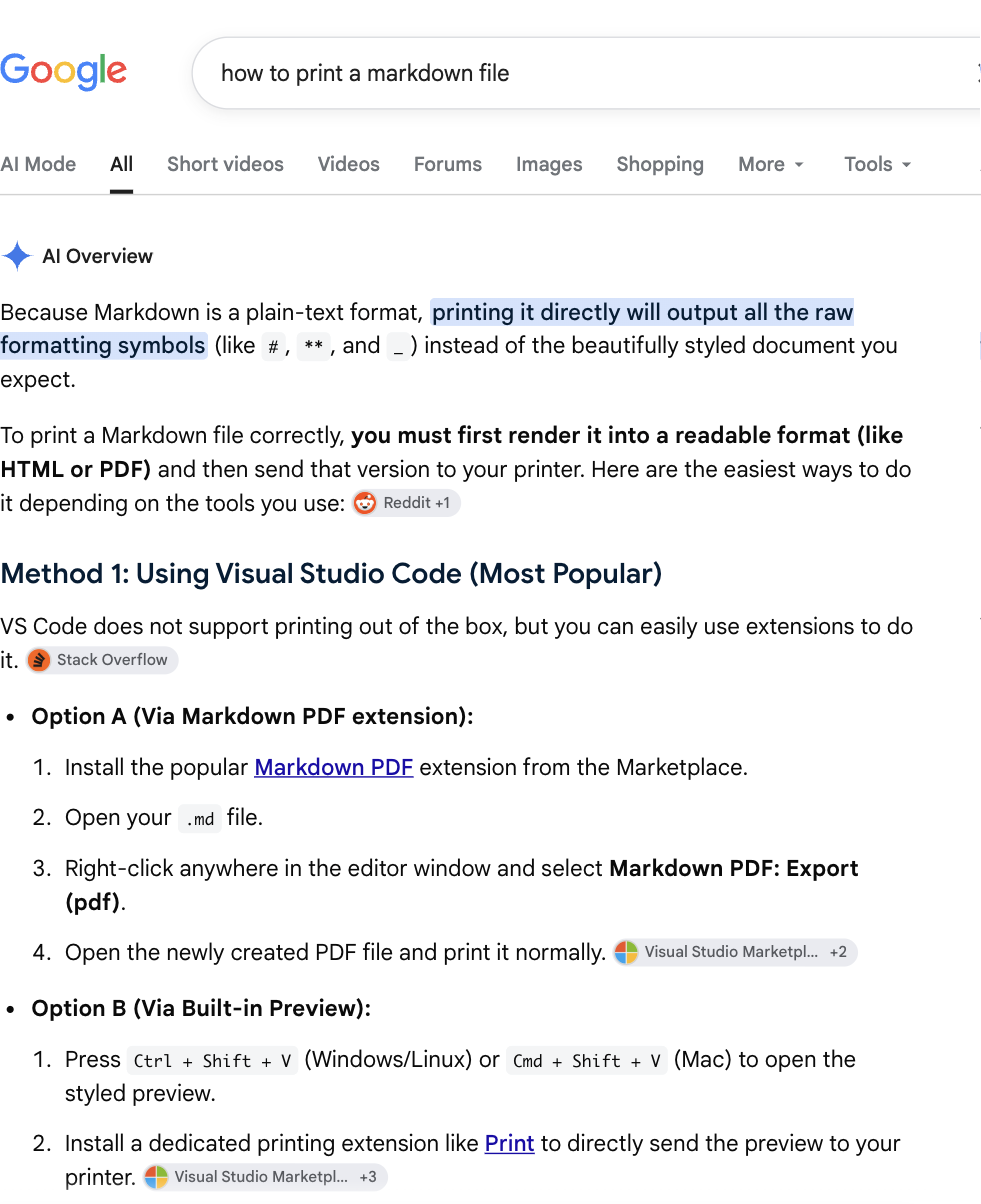Expand the Tools dropdown
Screen dimensions: 981x1204
pos(878,164)
